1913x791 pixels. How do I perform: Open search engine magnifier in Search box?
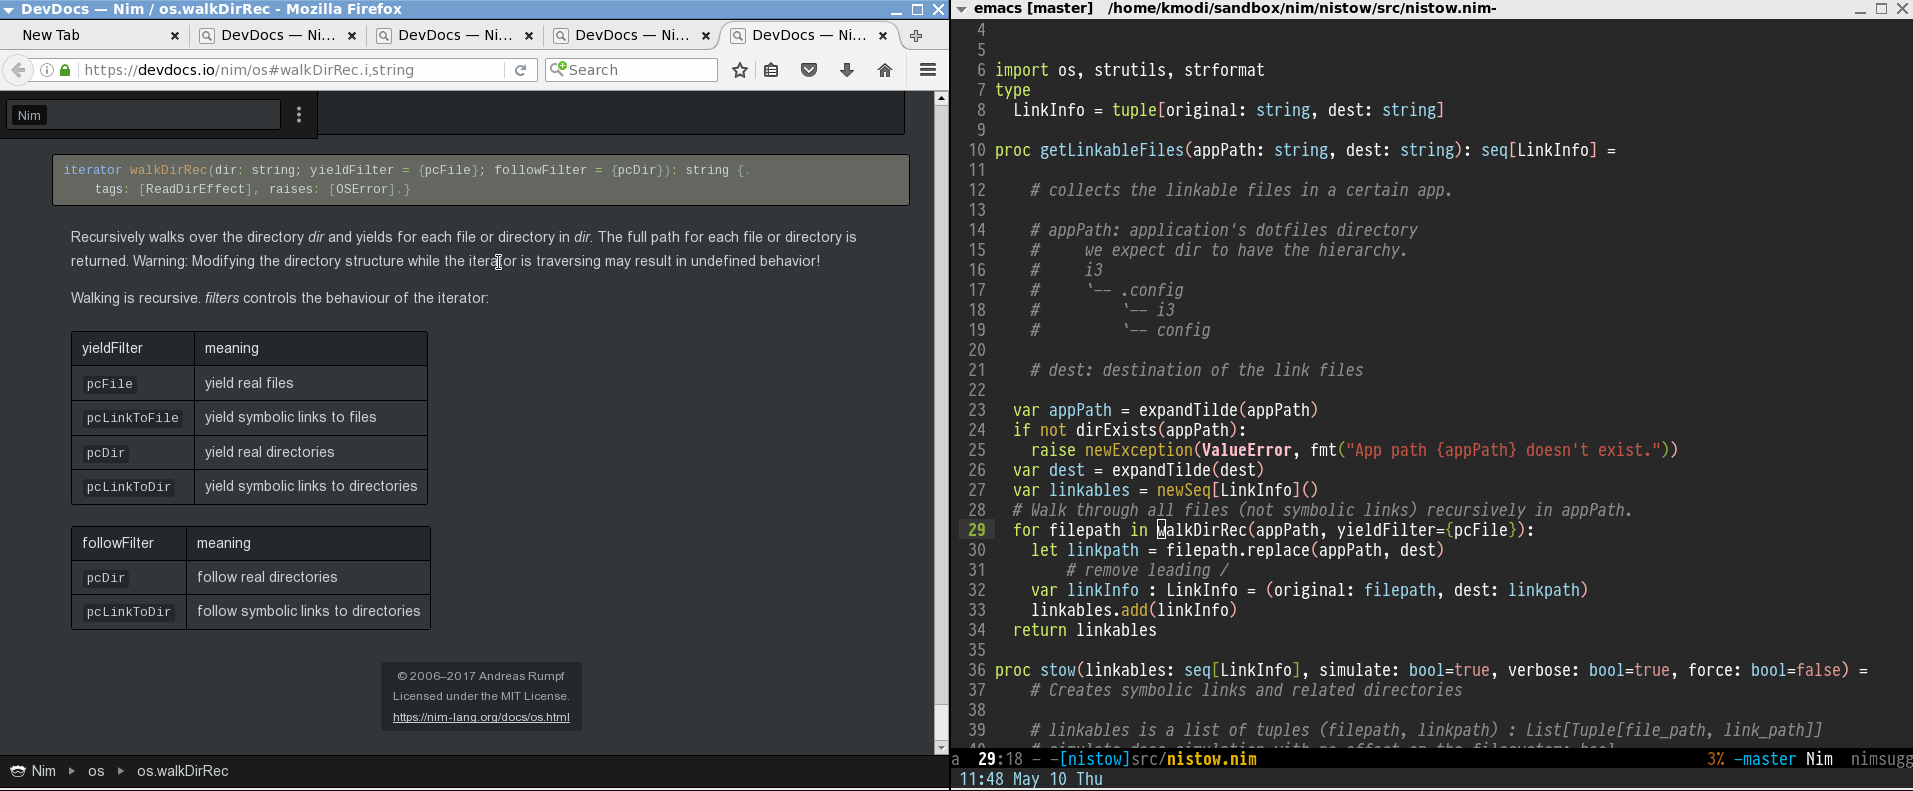tap(559, 69)
